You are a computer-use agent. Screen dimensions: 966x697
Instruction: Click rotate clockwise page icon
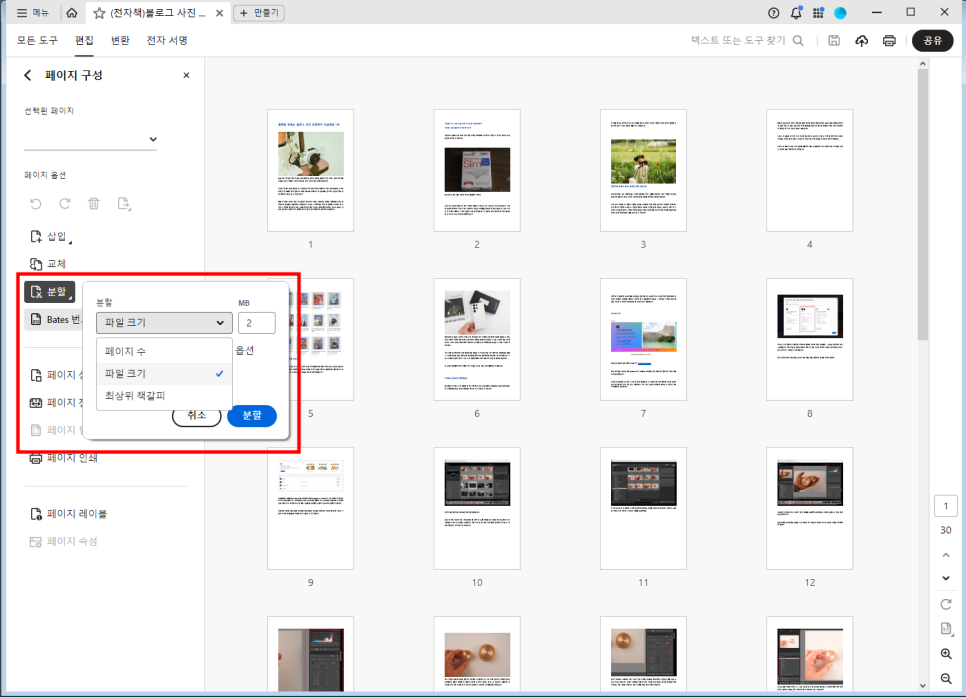click(x=65, y=203)
